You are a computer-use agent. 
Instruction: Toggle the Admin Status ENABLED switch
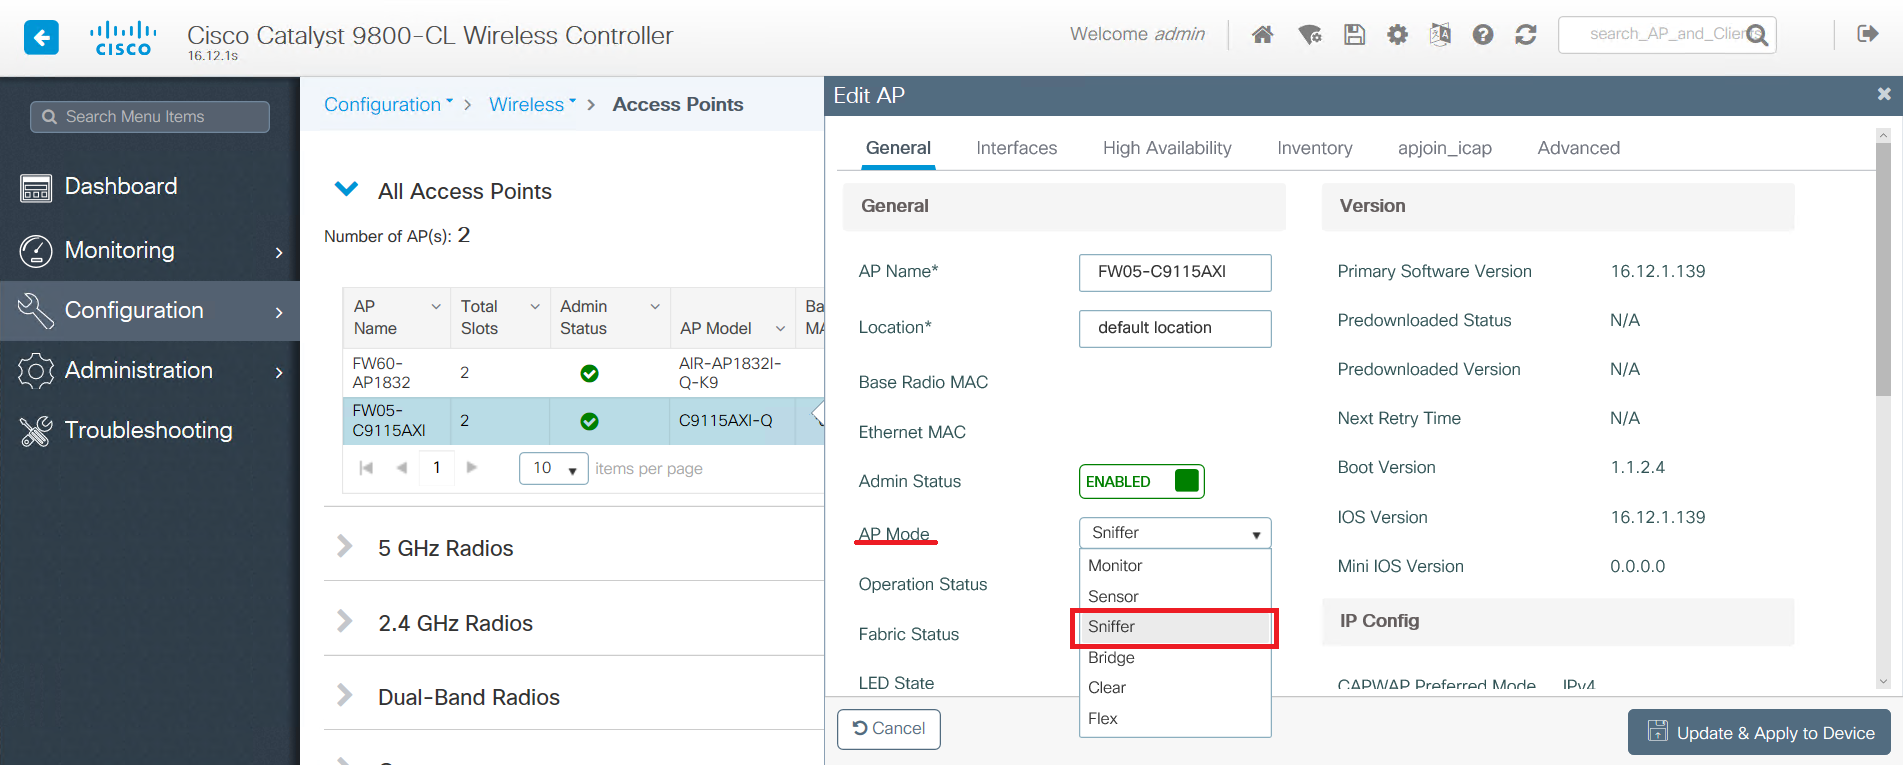click(x=1141, y=481)
